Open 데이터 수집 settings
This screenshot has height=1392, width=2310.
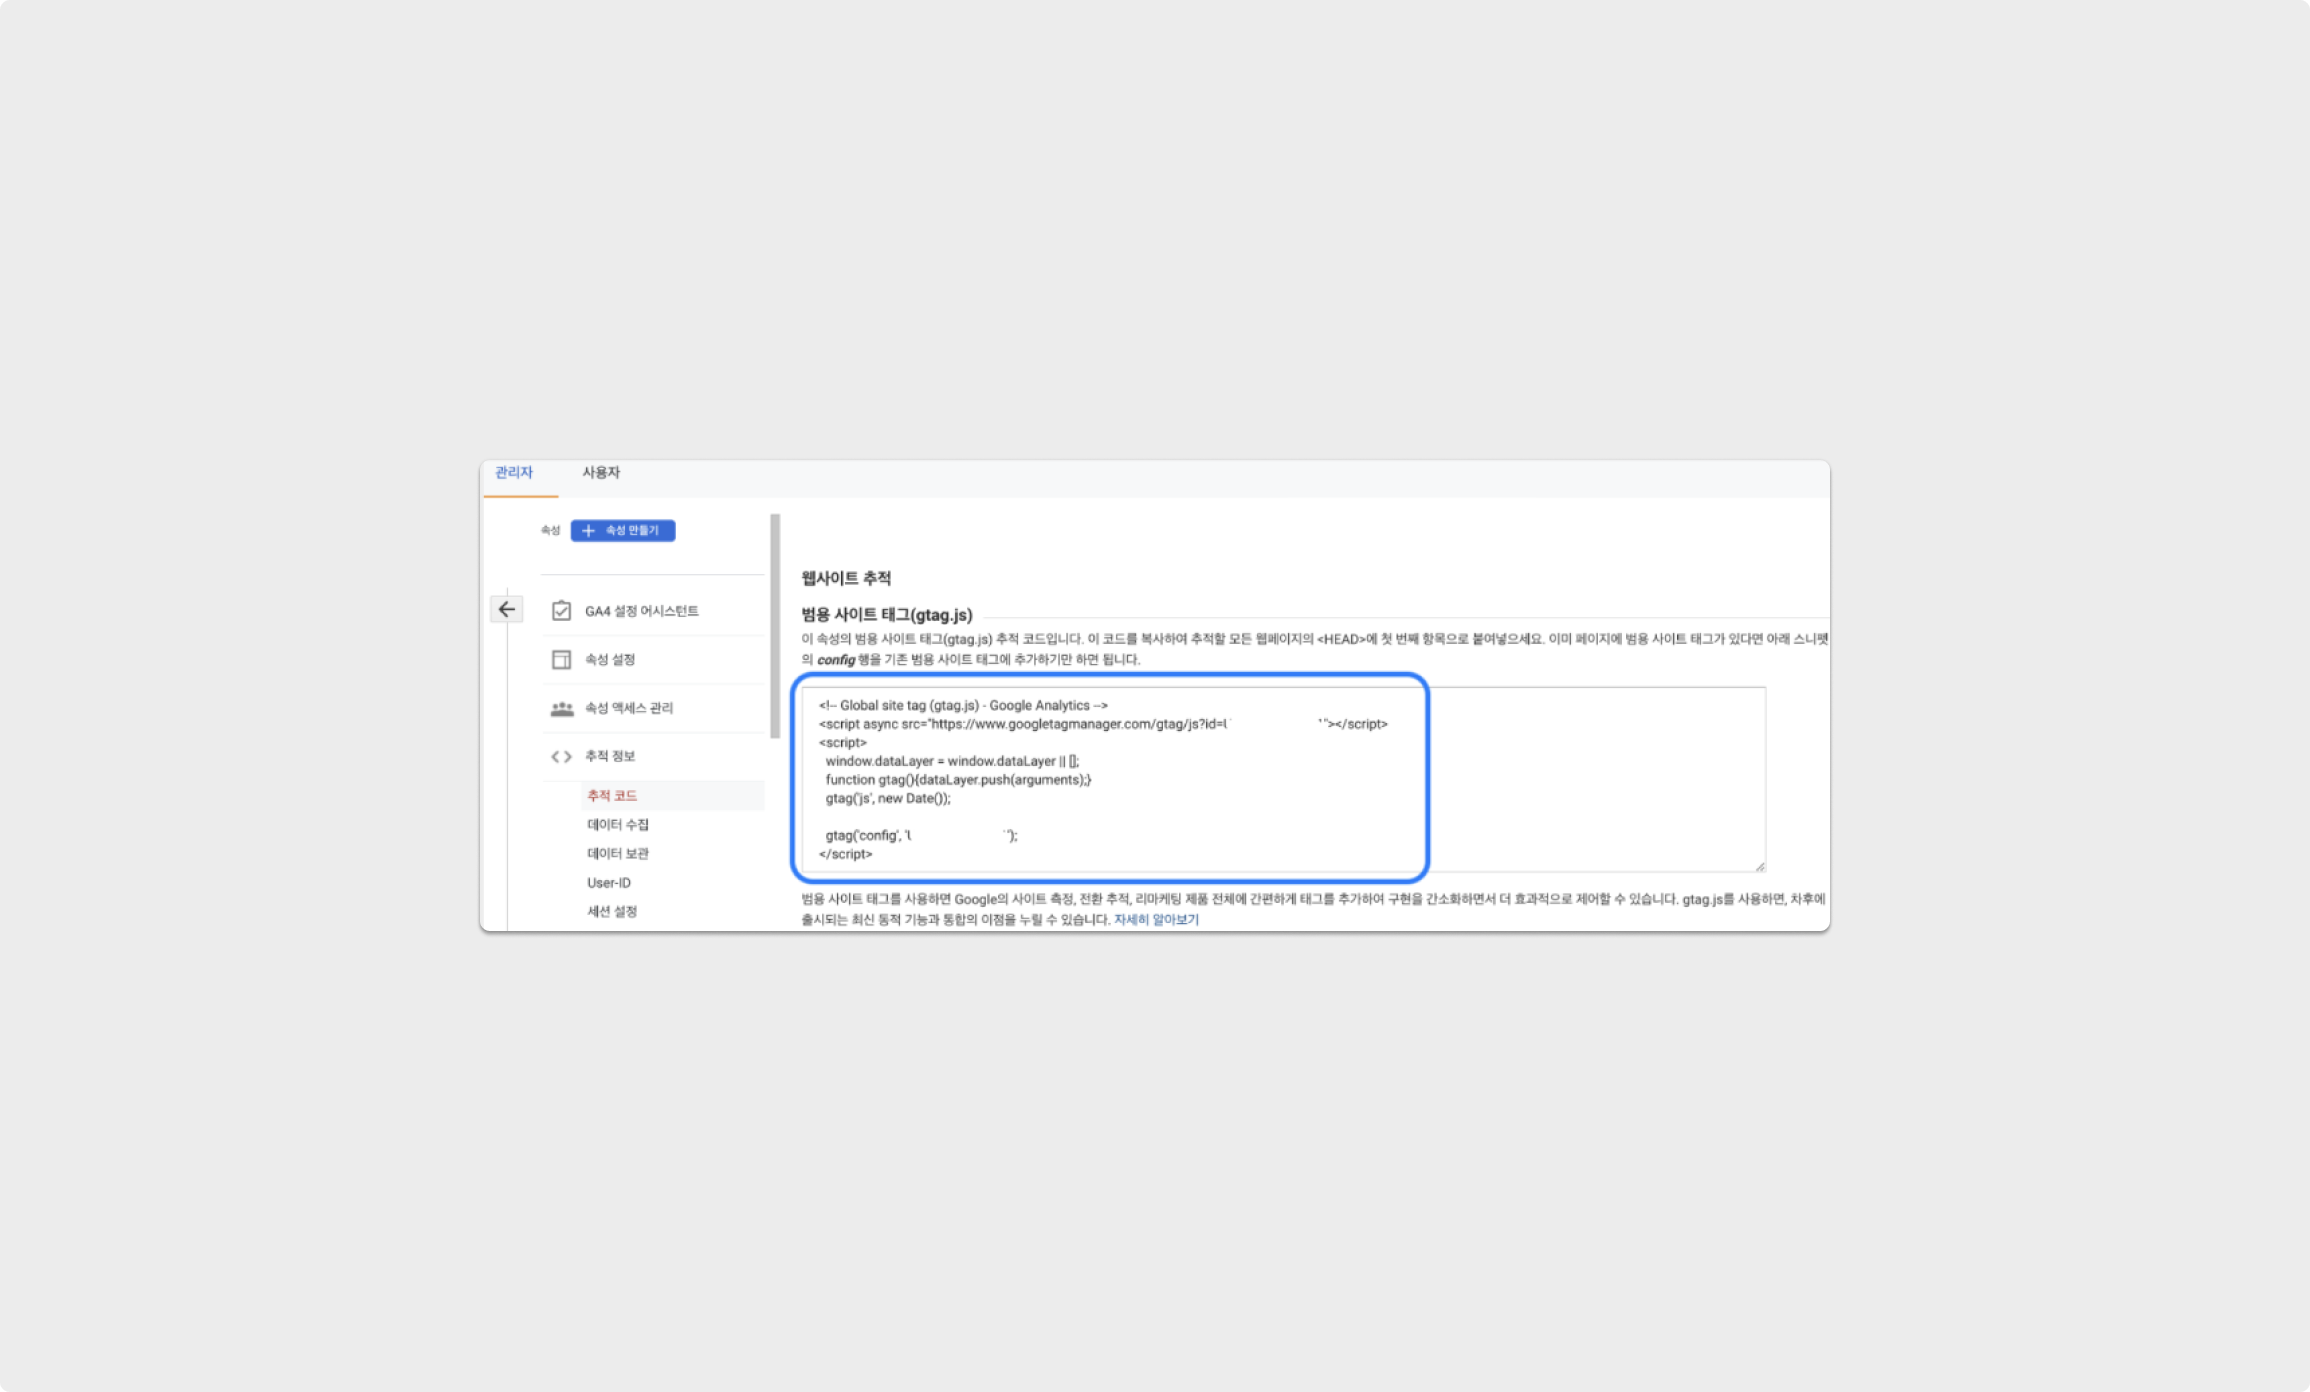tap(618, 825)
